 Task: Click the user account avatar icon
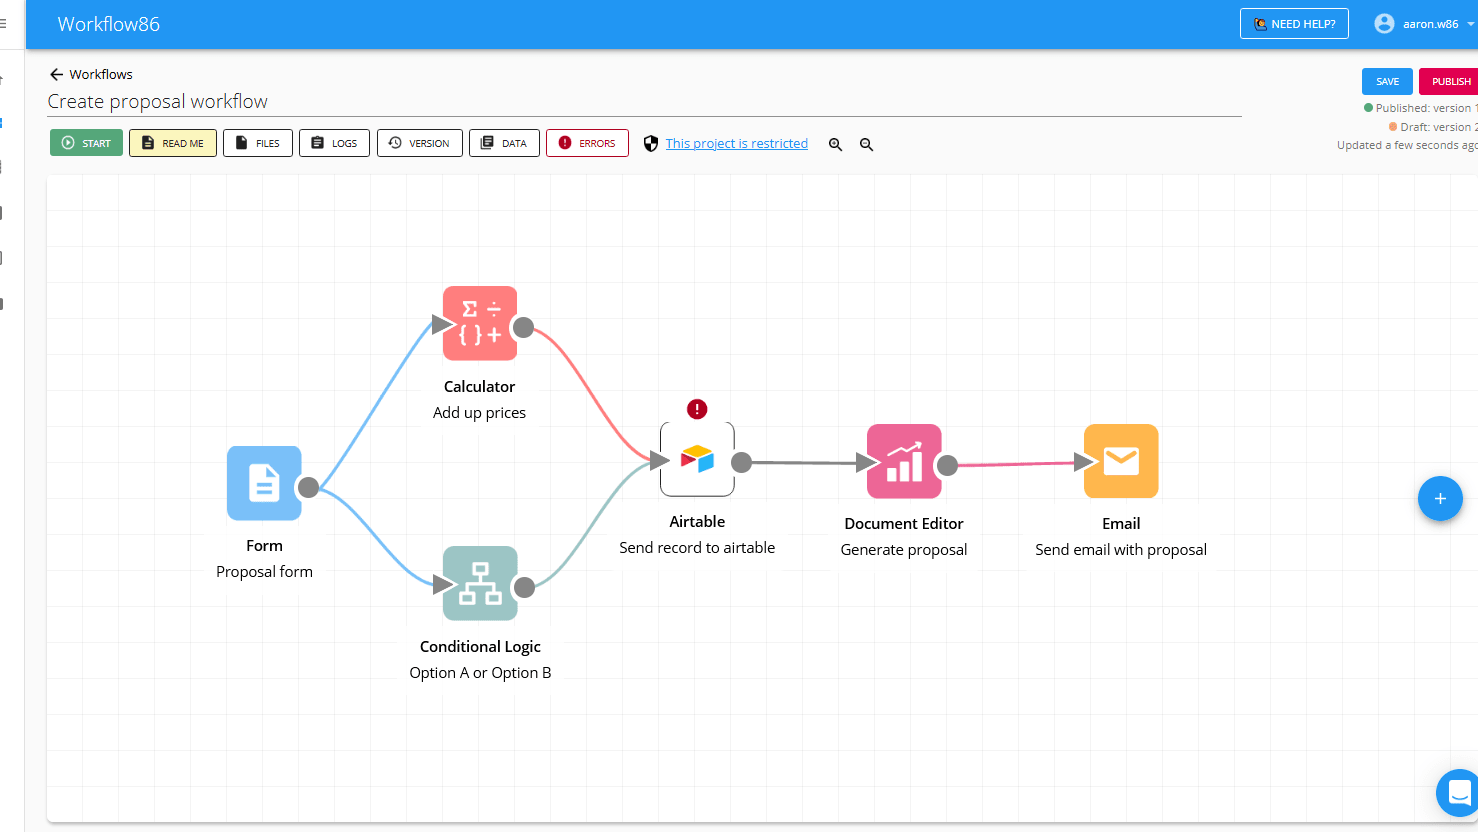pos(1384,23)
